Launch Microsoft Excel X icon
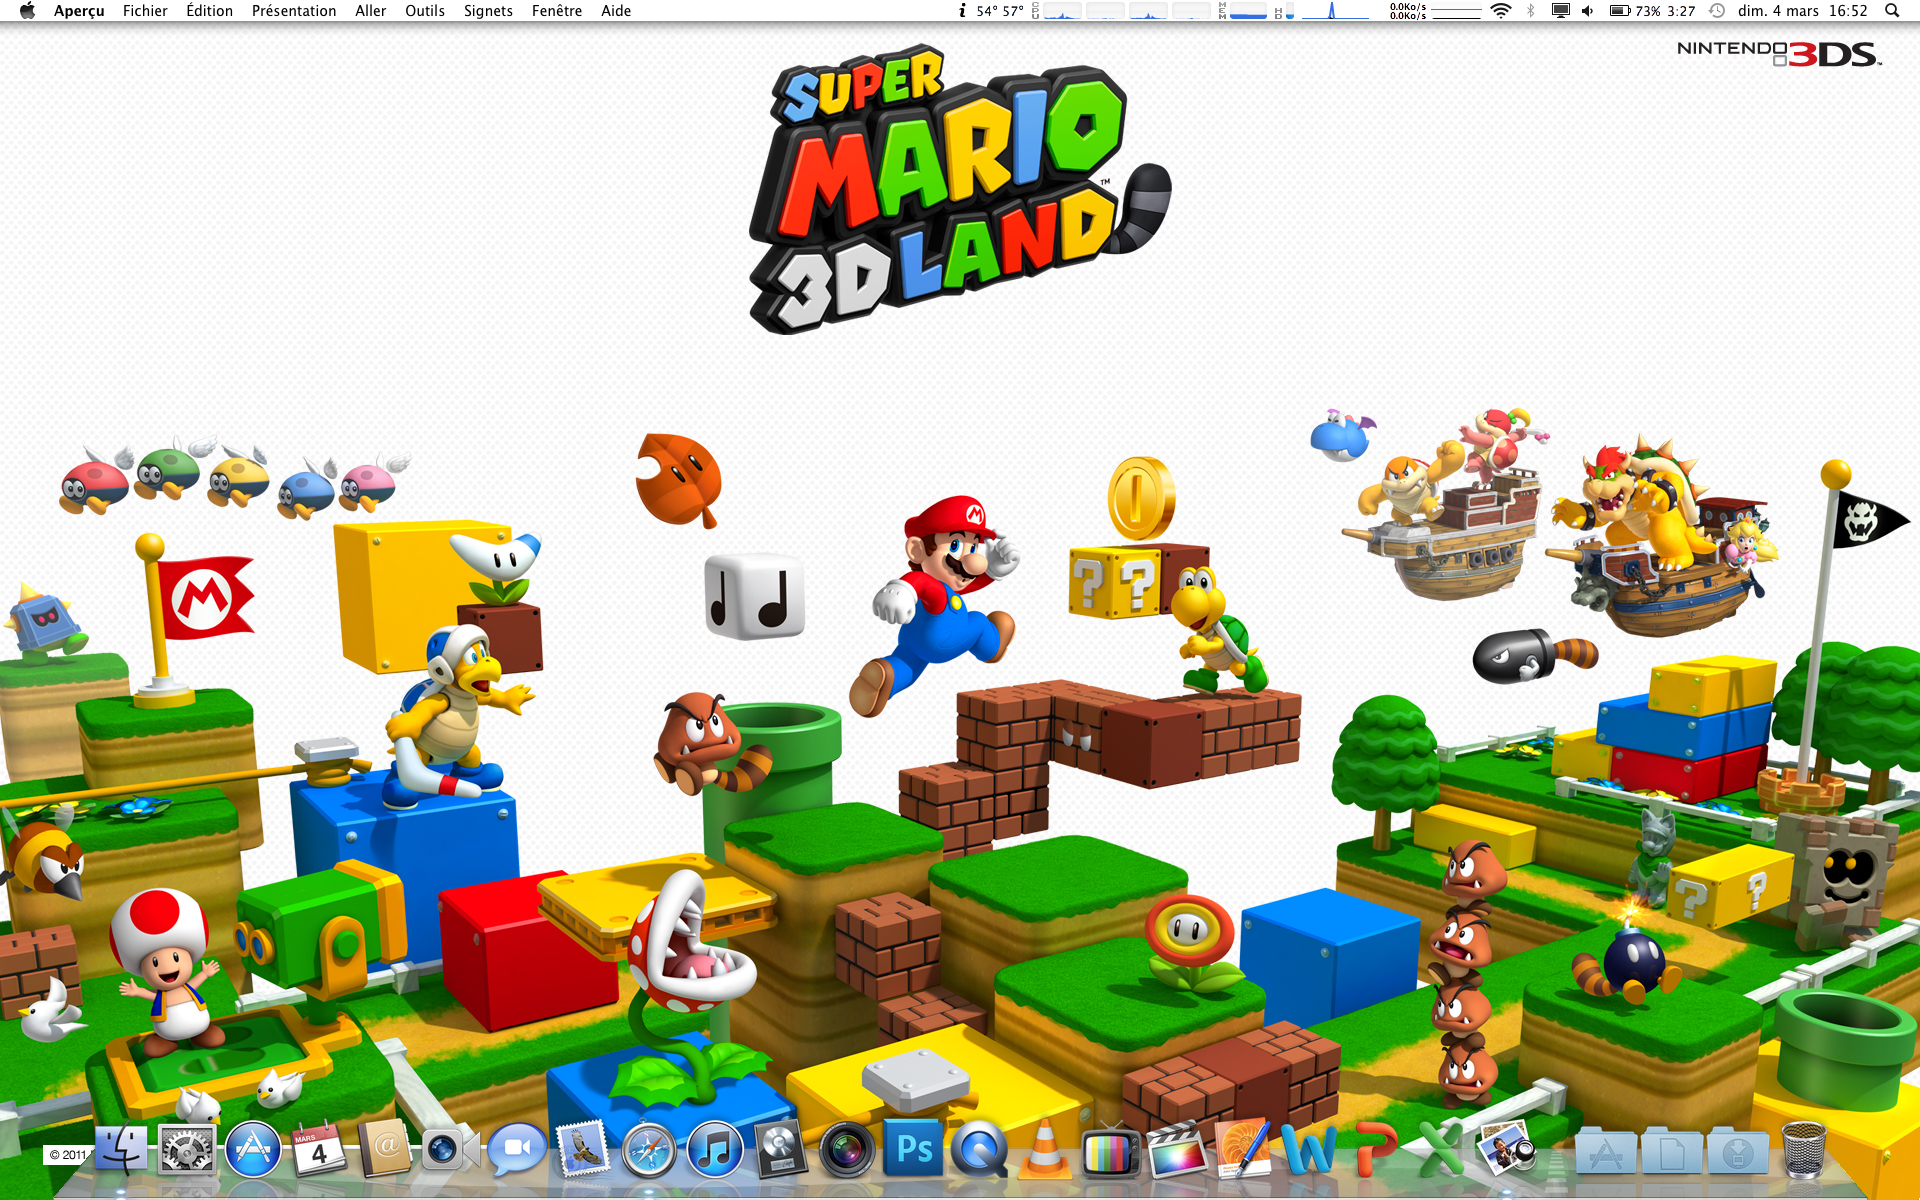 click(x=1441, y=1149)
